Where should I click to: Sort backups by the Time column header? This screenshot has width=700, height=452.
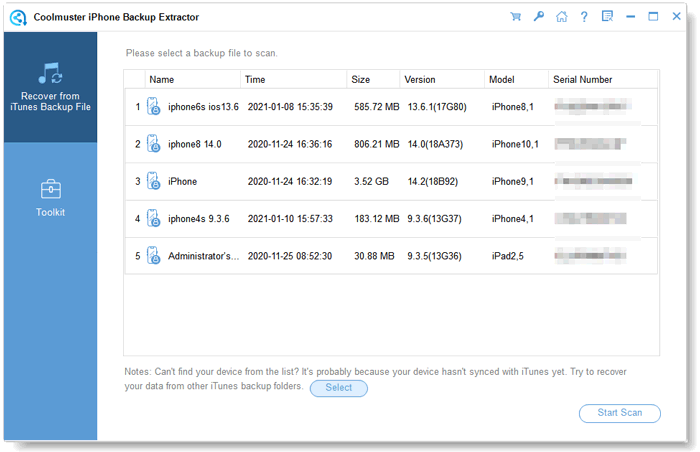tap(255, 79)
